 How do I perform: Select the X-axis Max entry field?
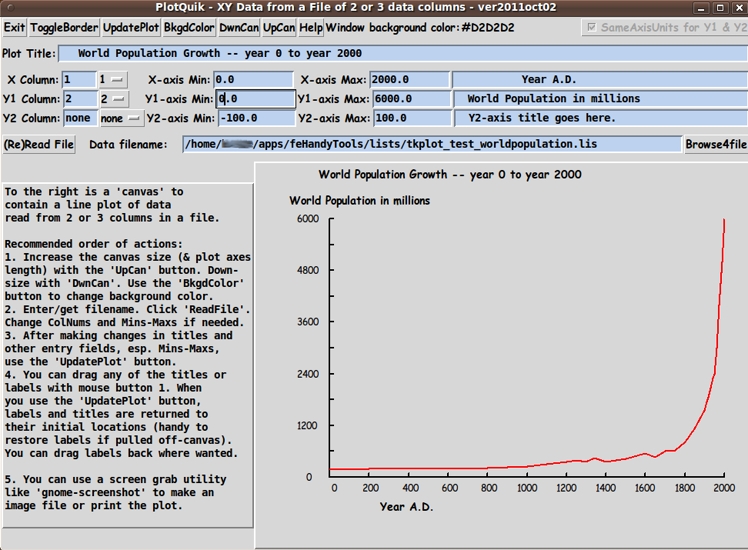409,79
